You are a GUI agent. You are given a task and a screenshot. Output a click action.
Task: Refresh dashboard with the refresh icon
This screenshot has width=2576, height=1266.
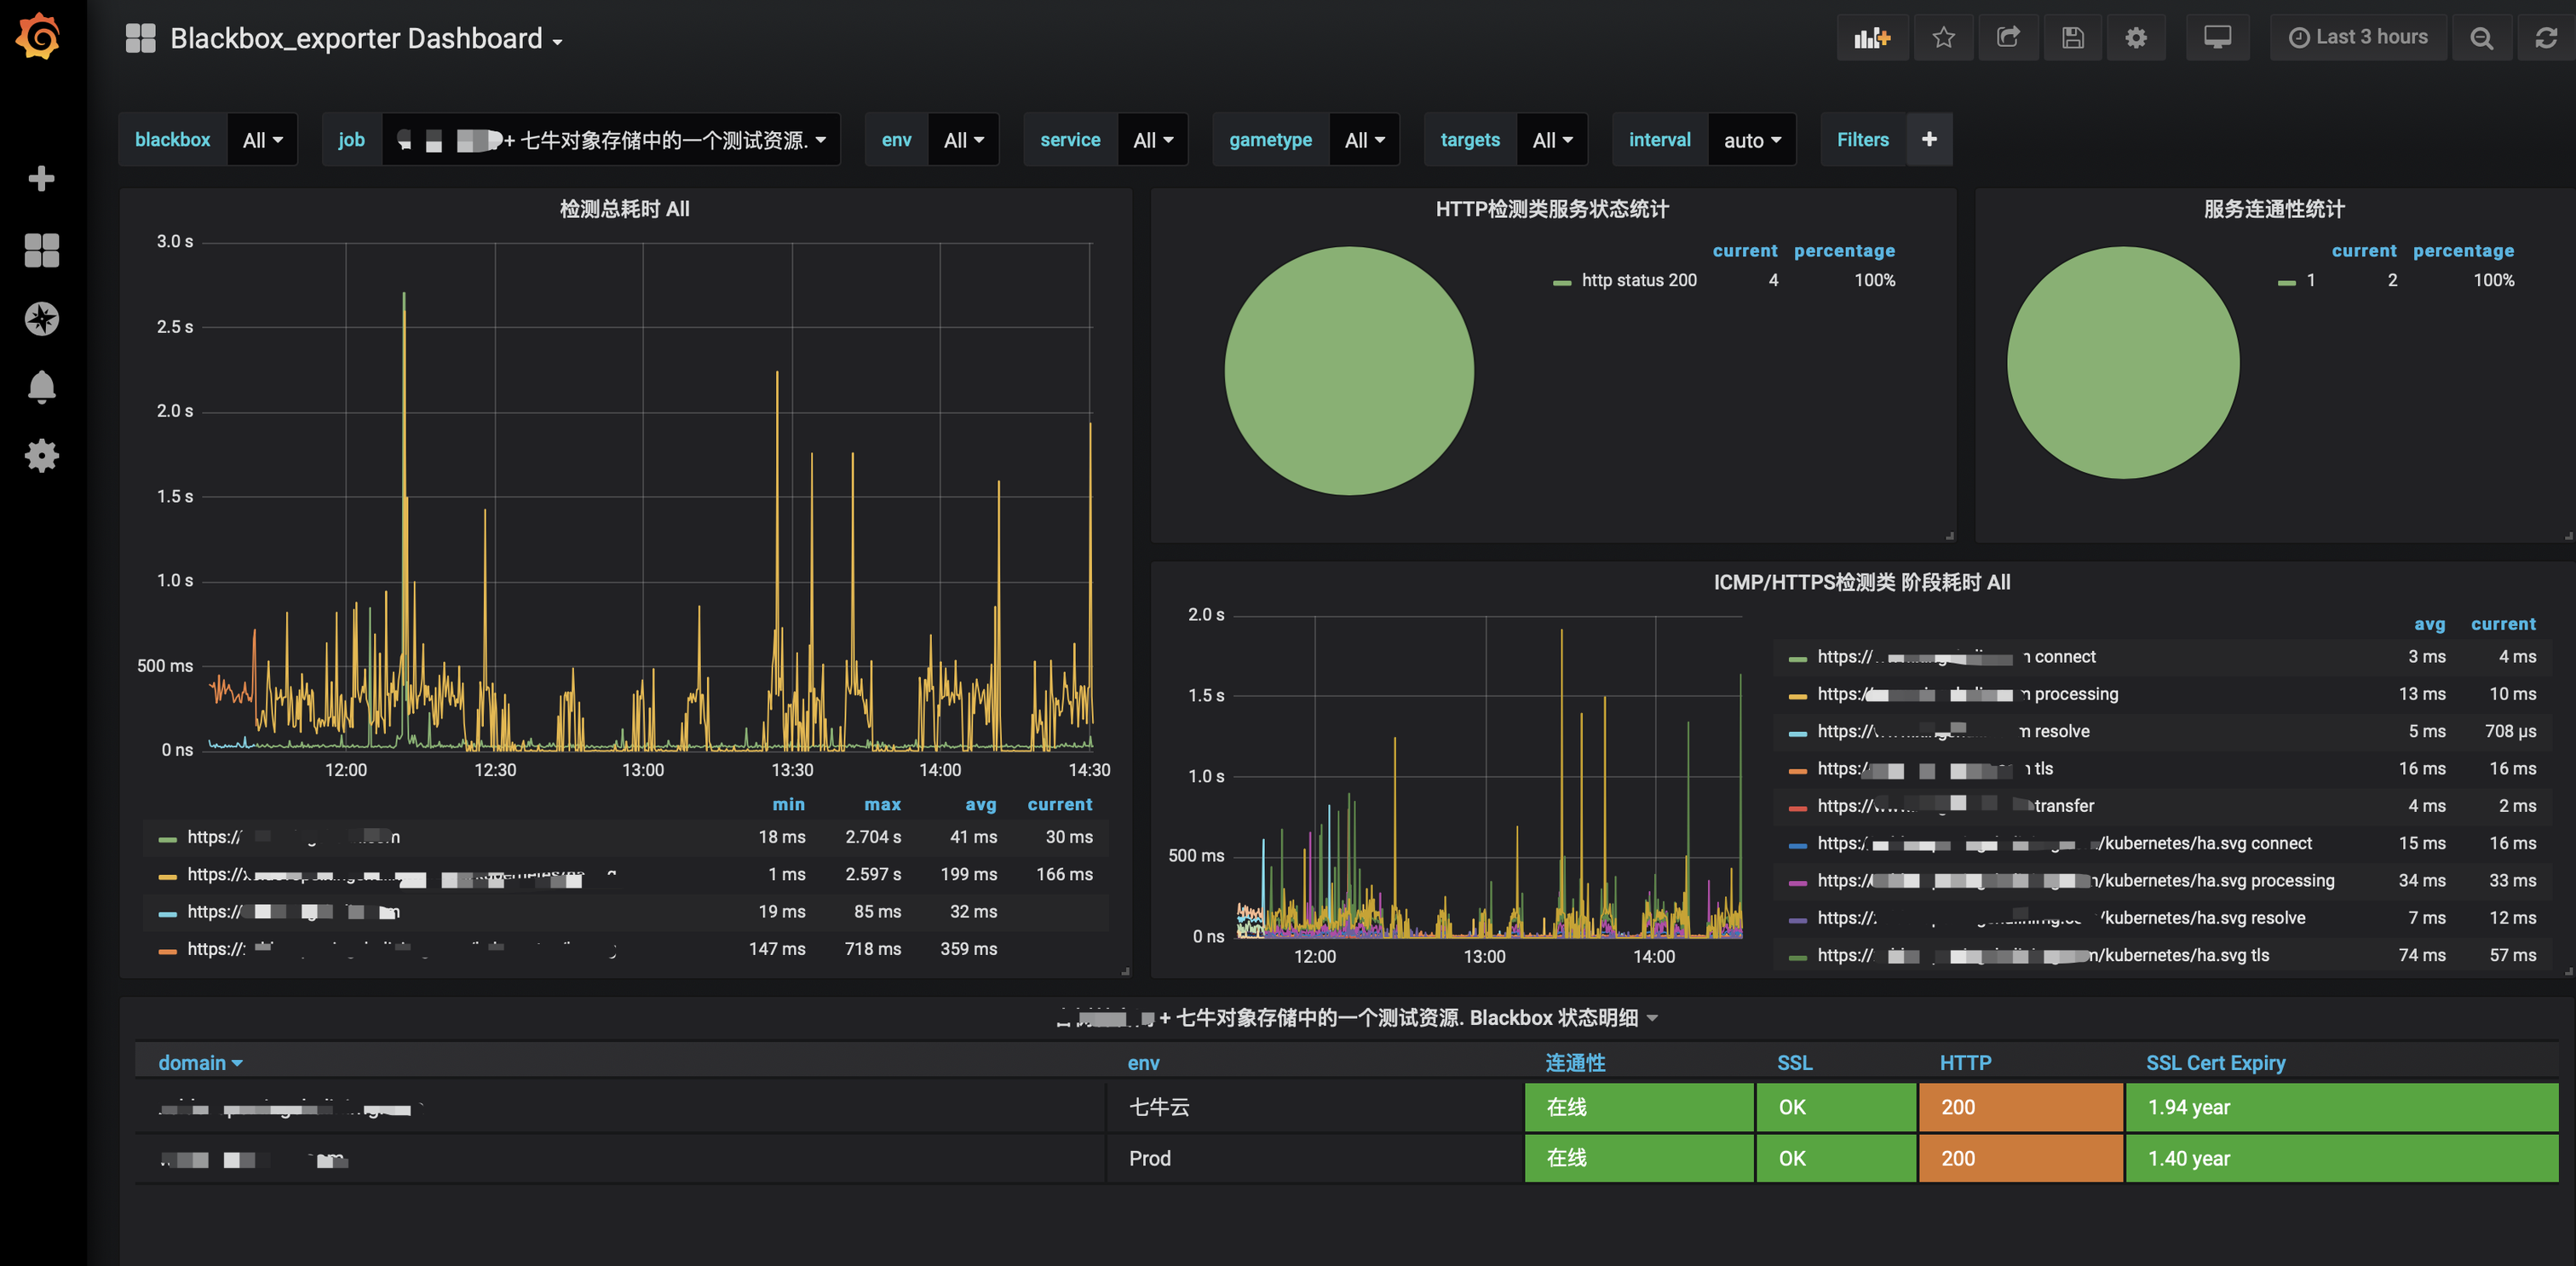click(x=2545, y=38)
